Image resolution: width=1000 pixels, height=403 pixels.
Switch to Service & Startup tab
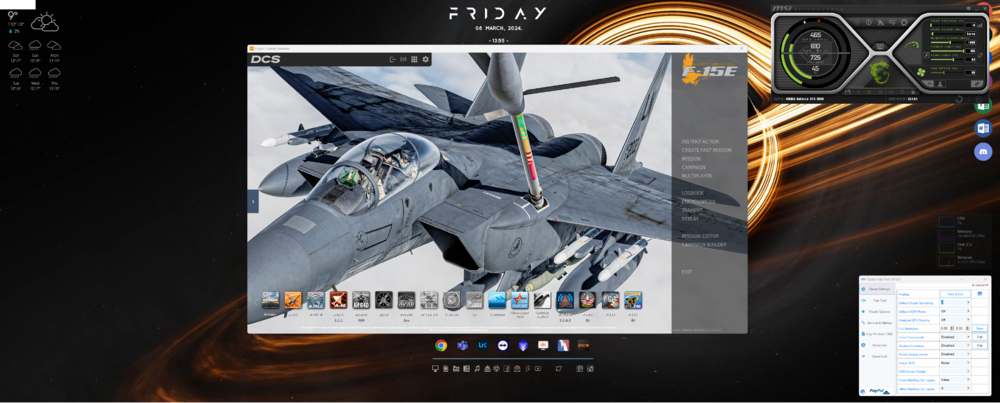click(x=879, y=323)
